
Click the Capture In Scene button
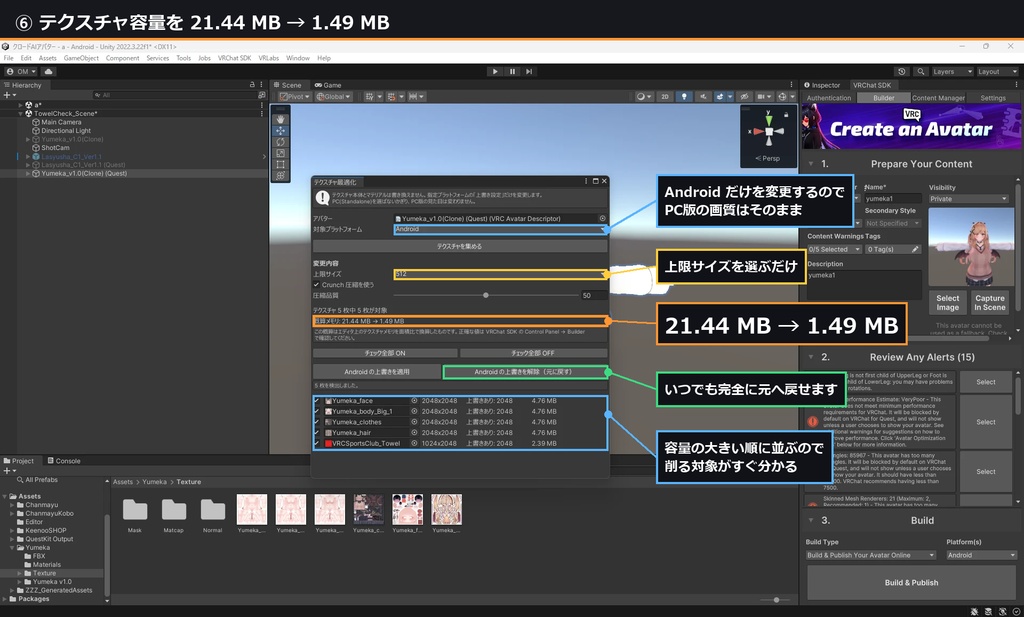click(x=989, y=302)
